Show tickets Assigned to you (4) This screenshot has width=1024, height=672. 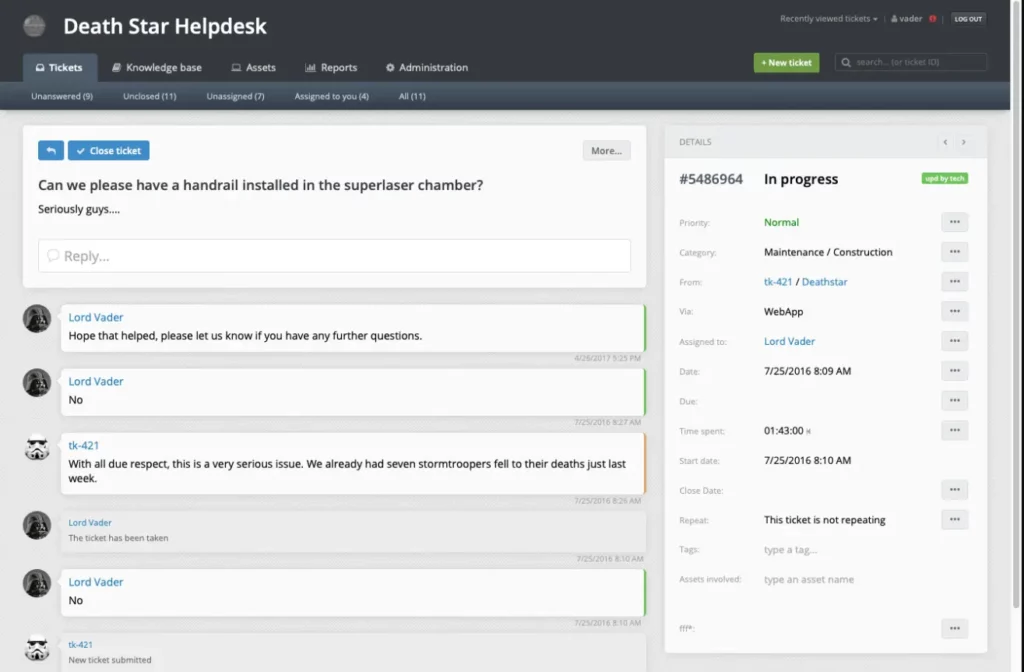[331, 96]
